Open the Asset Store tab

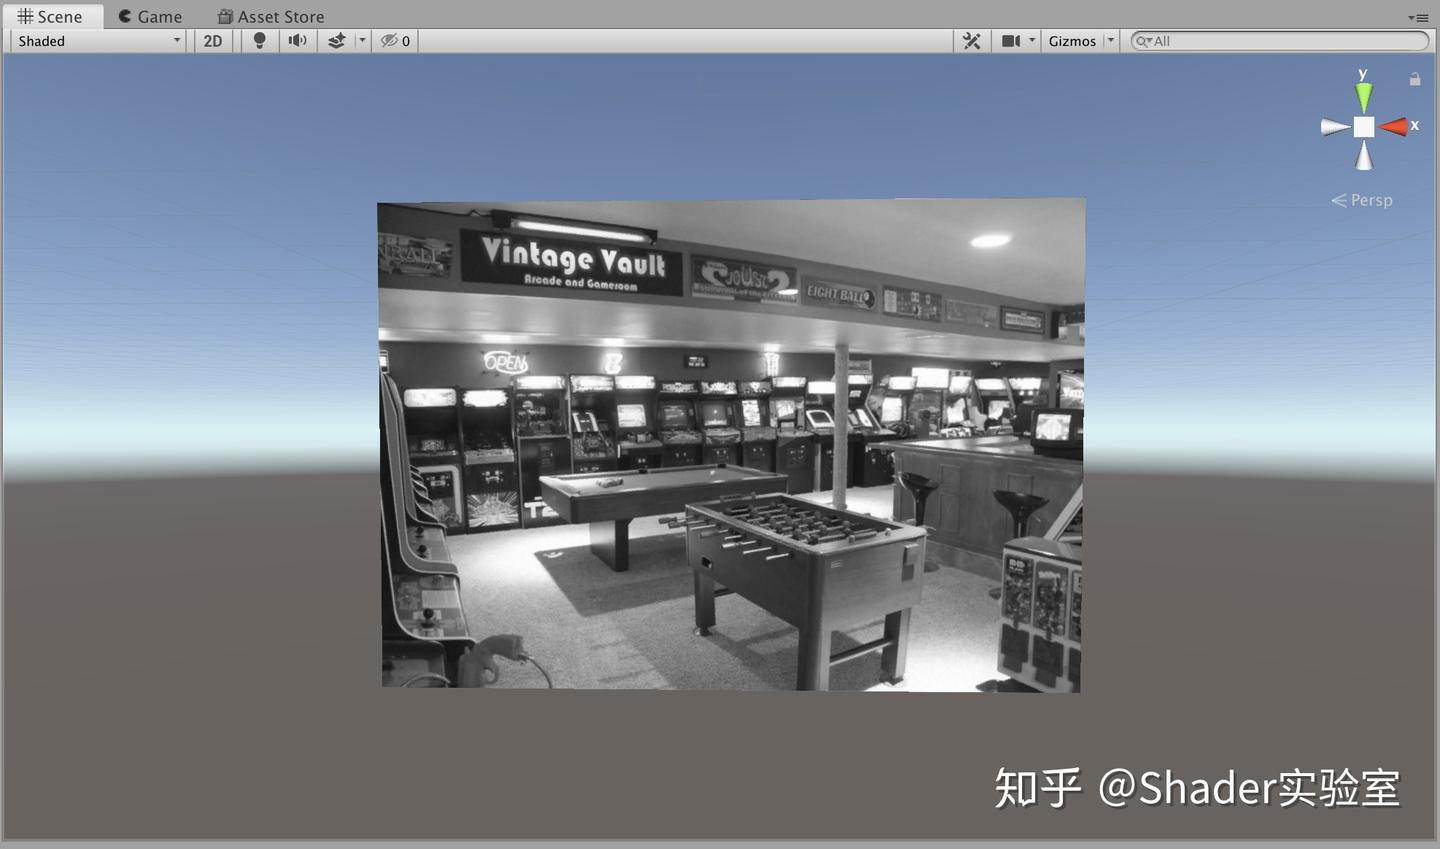click(x=271, y=16)
